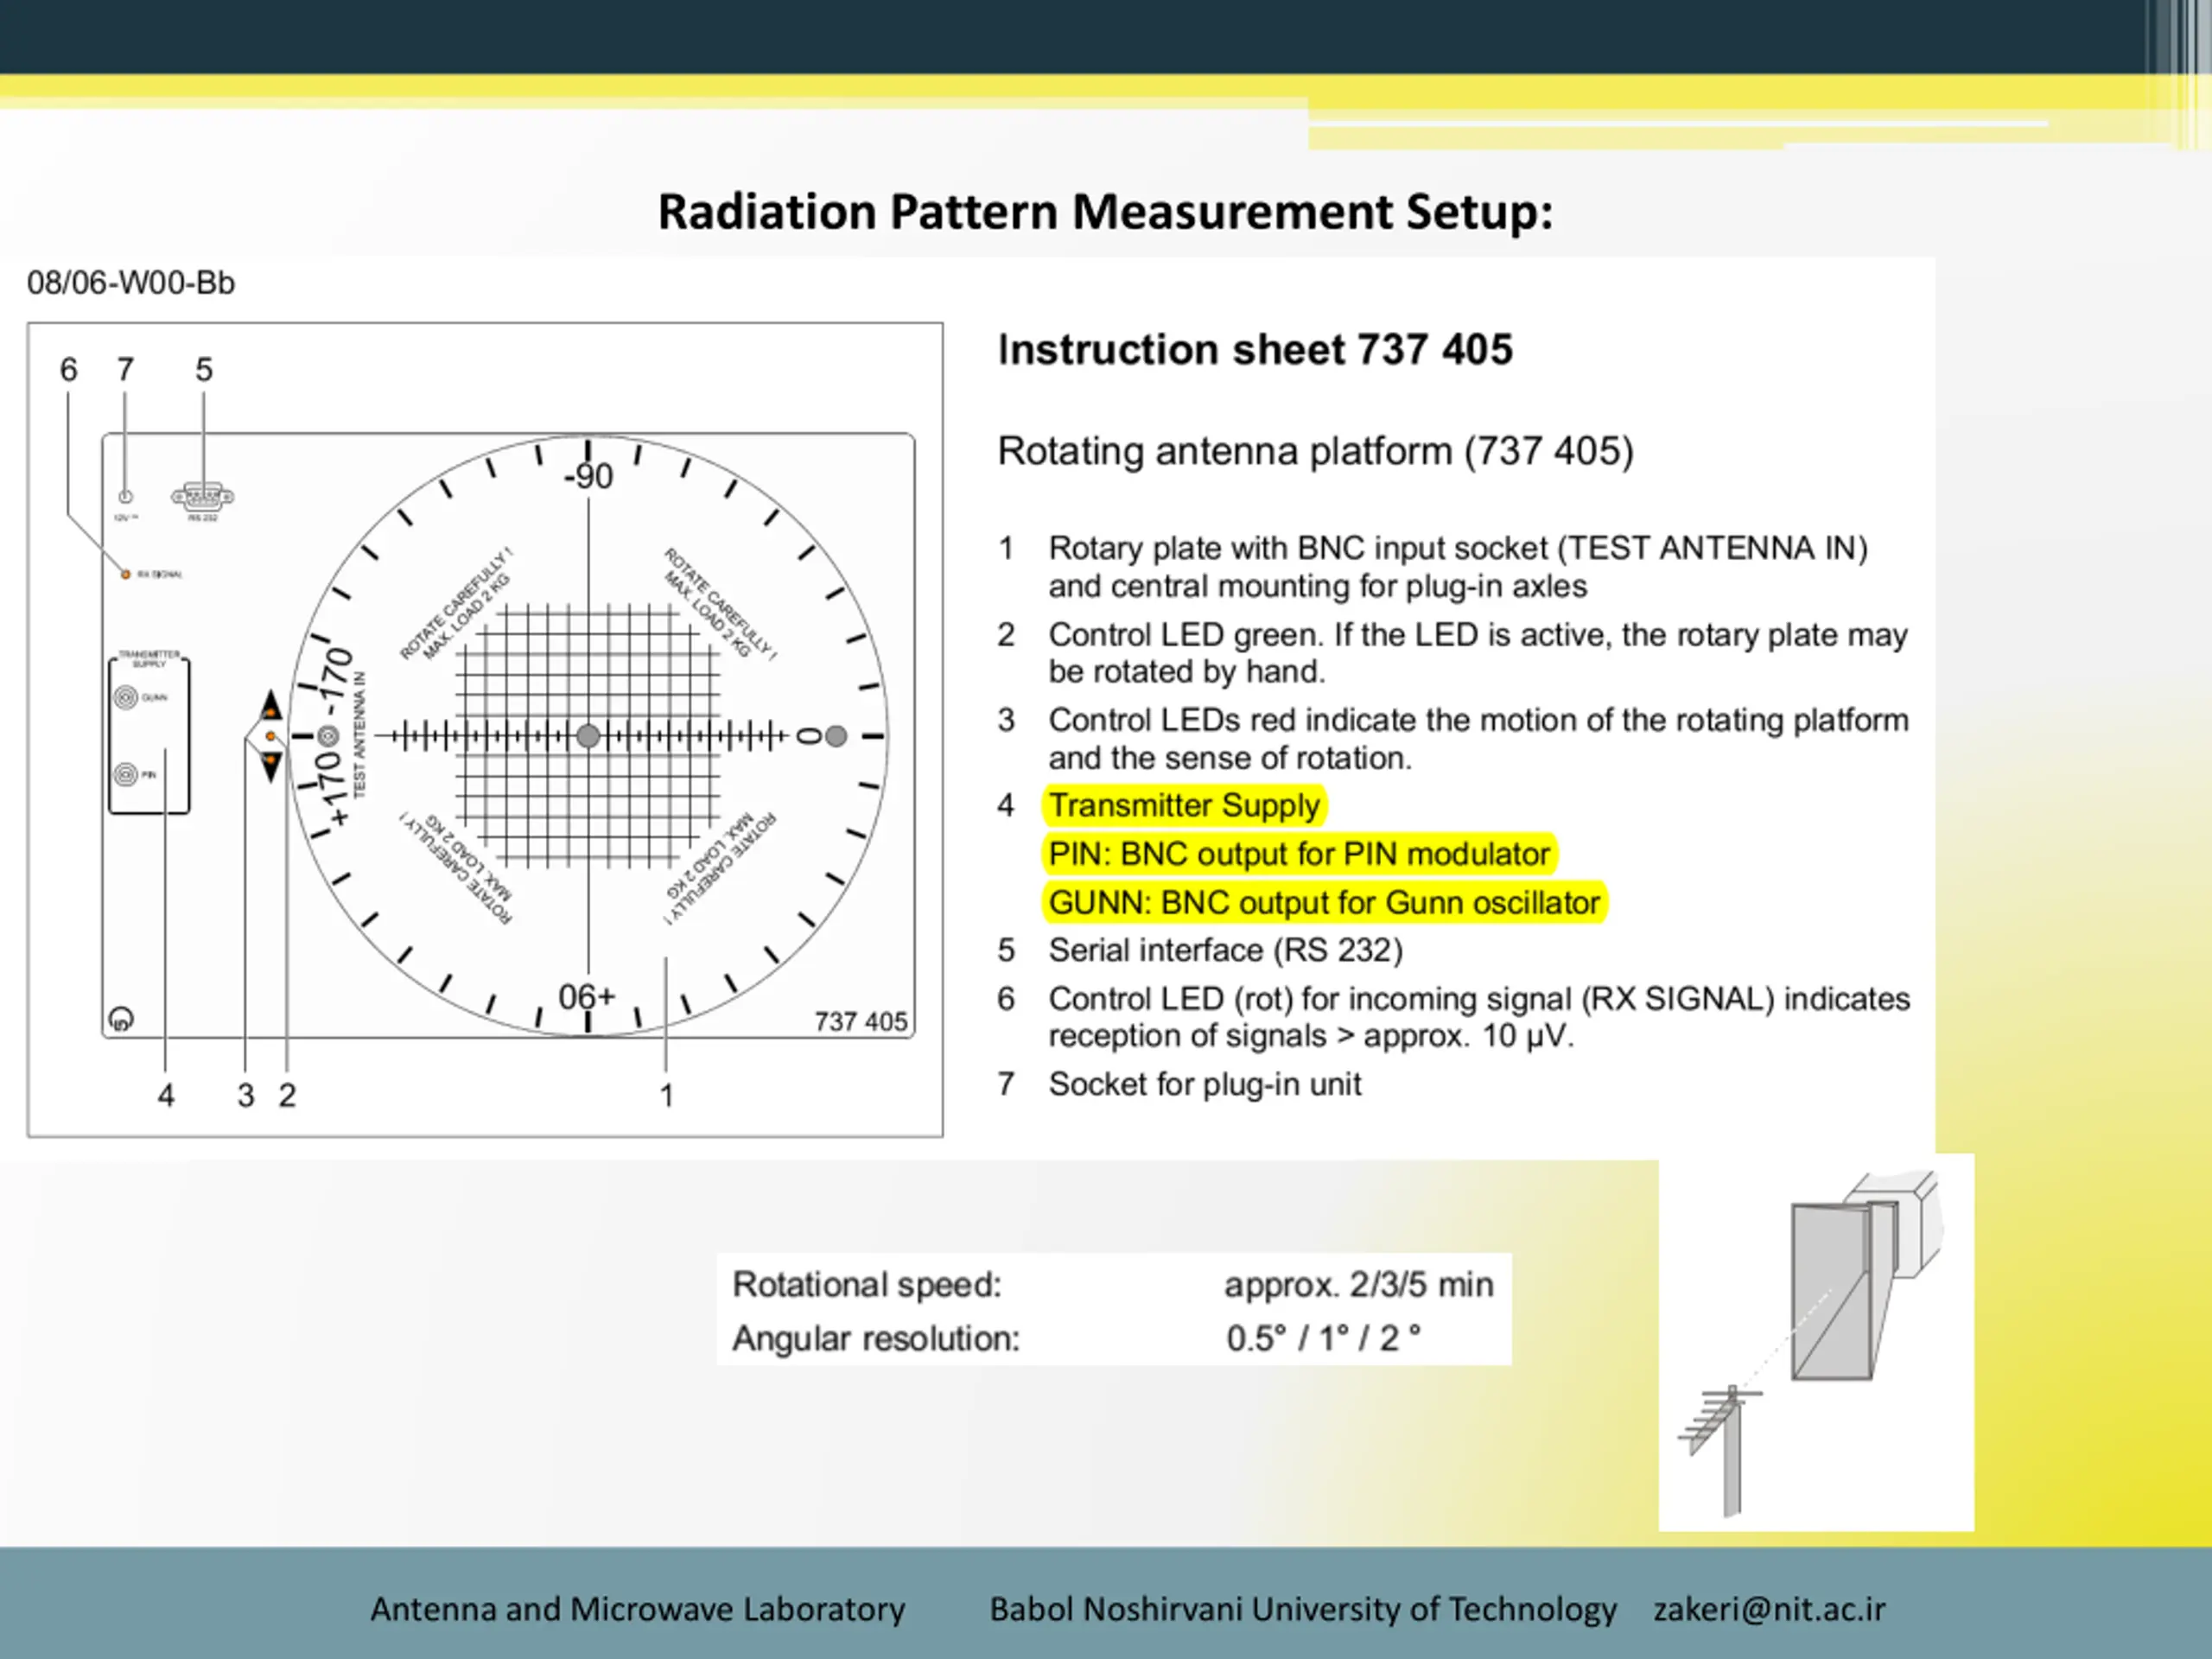
Task: Click the upside-down +90 label on dial
Action: (587, 996)
